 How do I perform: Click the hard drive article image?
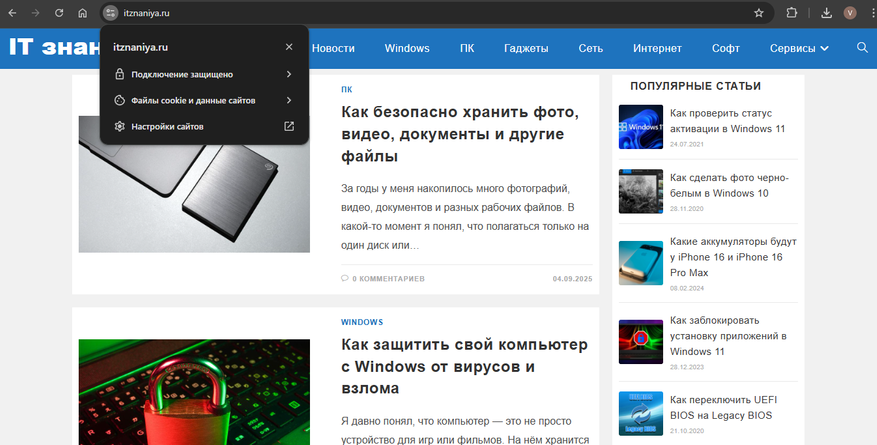click(x=194, y=184)
